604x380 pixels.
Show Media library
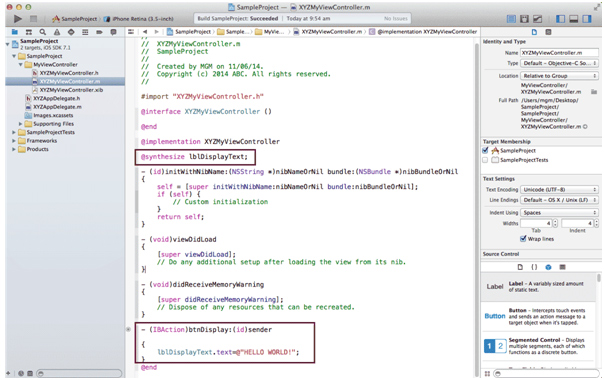point(562,267)
